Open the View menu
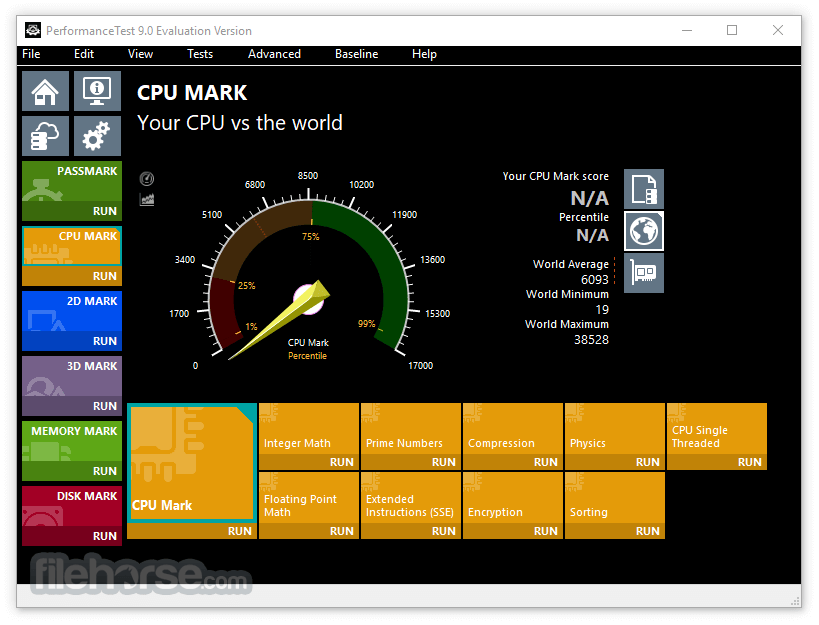 tap(141, 54)
